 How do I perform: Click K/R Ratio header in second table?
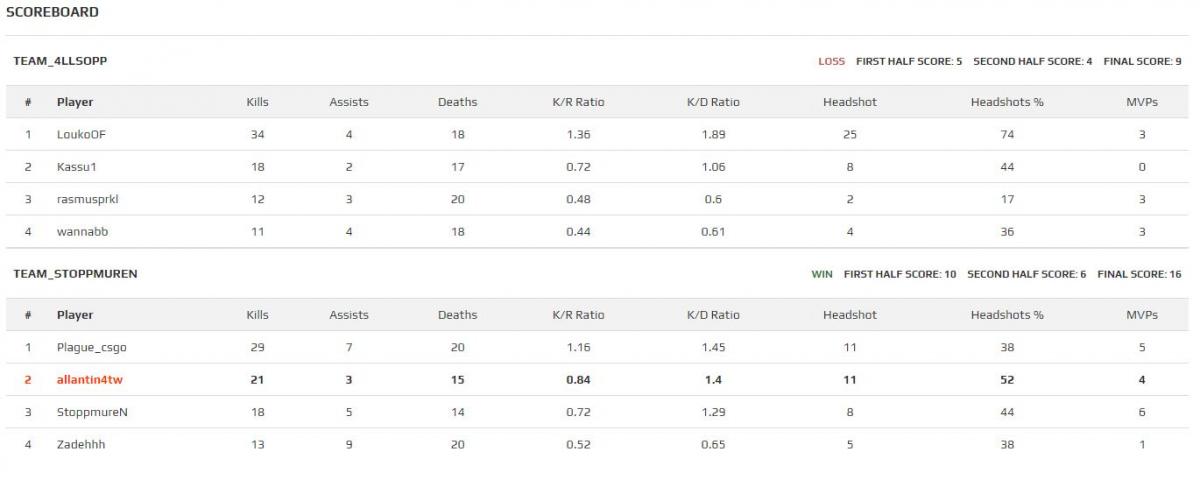pyautogui.click(x=578, y=315)
